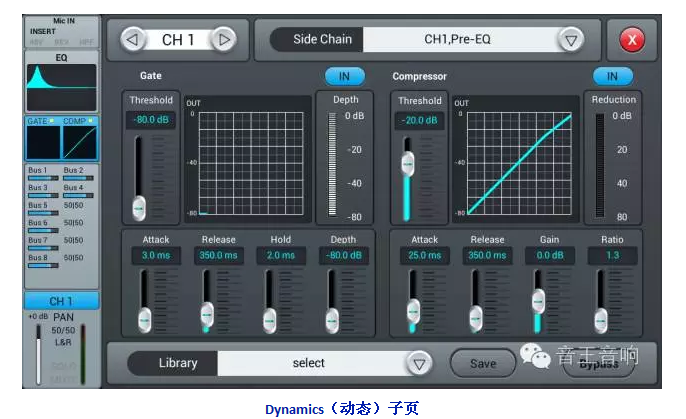Click the Save button
This screenshot has width=686, height=419.
[484, 363]
